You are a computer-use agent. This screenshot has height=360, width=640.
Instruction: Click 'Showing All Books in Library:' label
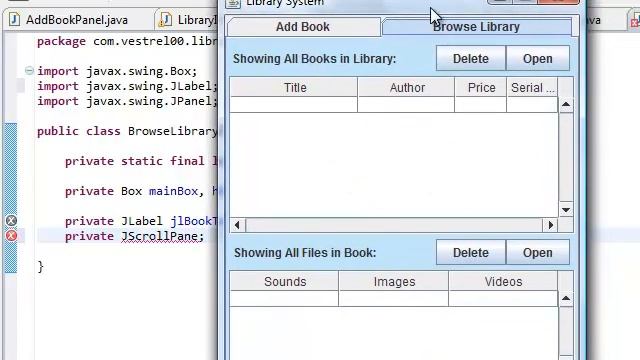coord(314,59)
